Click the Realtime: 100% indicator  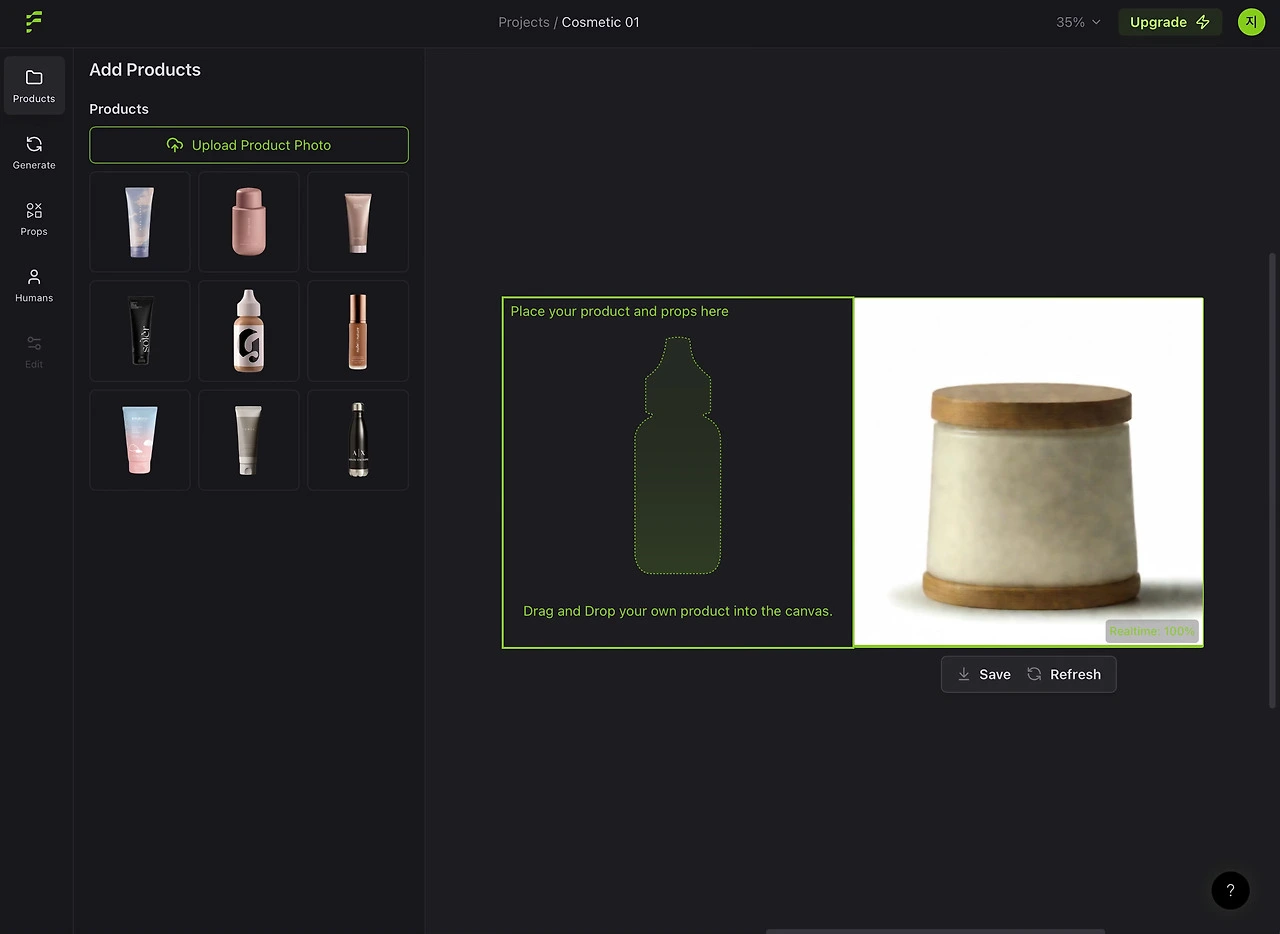[x=1152, y=631]
